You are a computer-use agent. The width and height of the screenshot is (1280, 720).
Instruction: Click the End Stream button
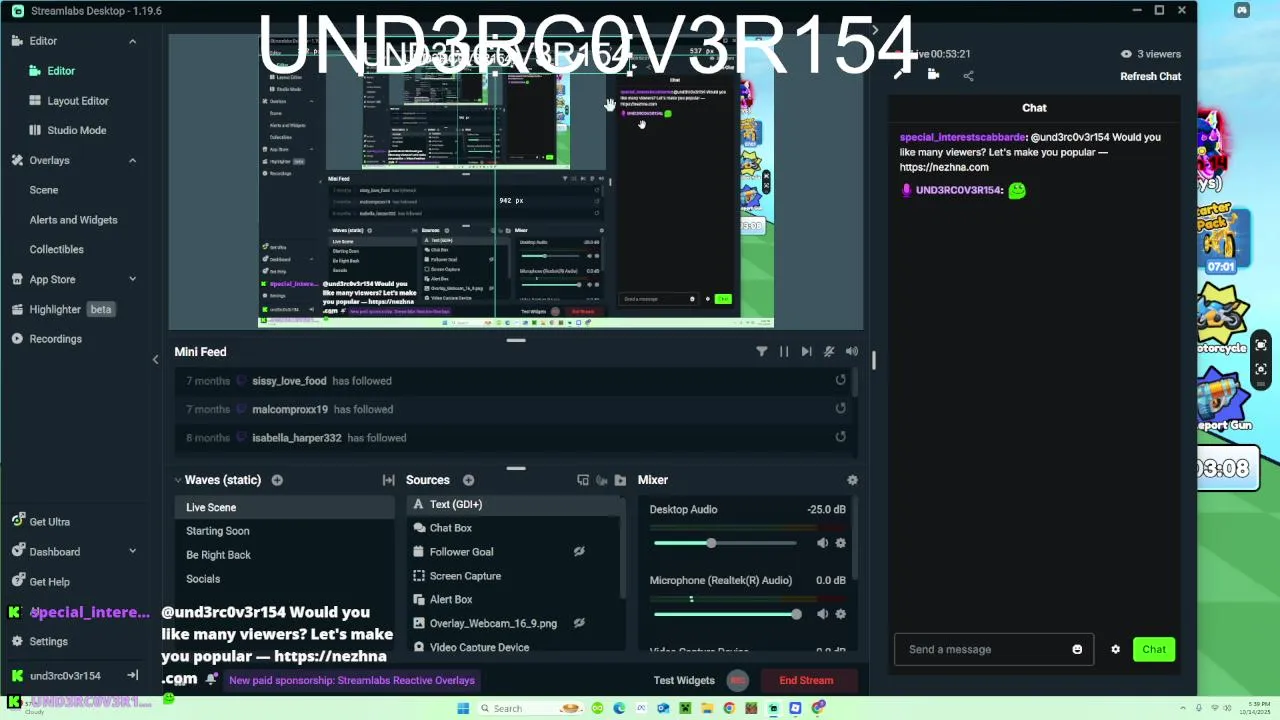[806, 680]
